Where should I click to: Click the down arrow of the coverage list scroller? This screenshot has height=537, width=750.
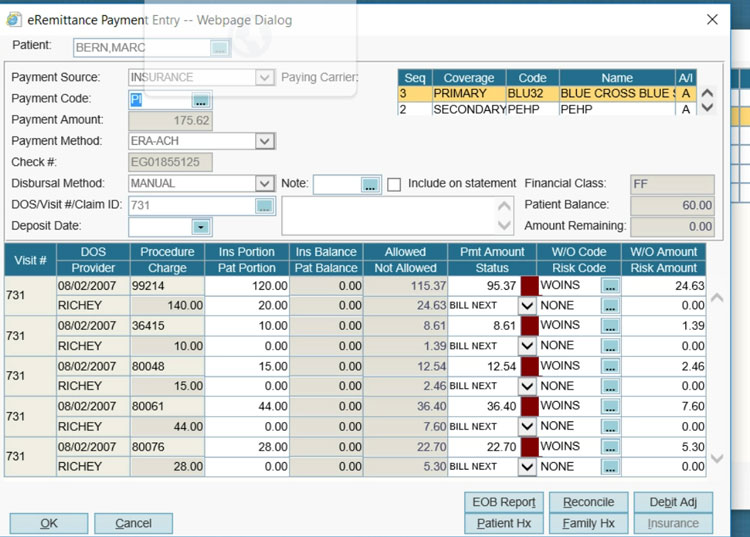(x=707, y=107)
